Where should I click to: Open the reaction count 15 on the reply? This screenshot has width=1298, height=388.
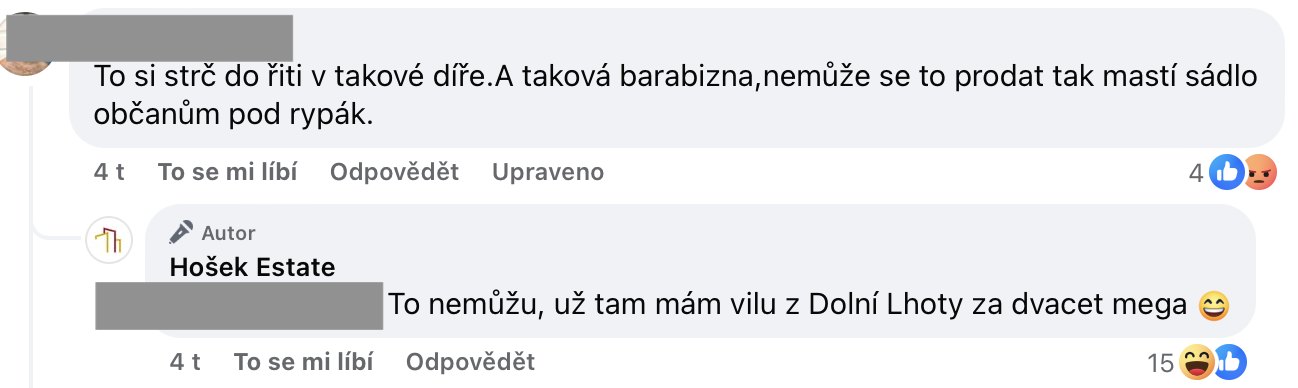pyautogui.click(x=1161, y=363)
